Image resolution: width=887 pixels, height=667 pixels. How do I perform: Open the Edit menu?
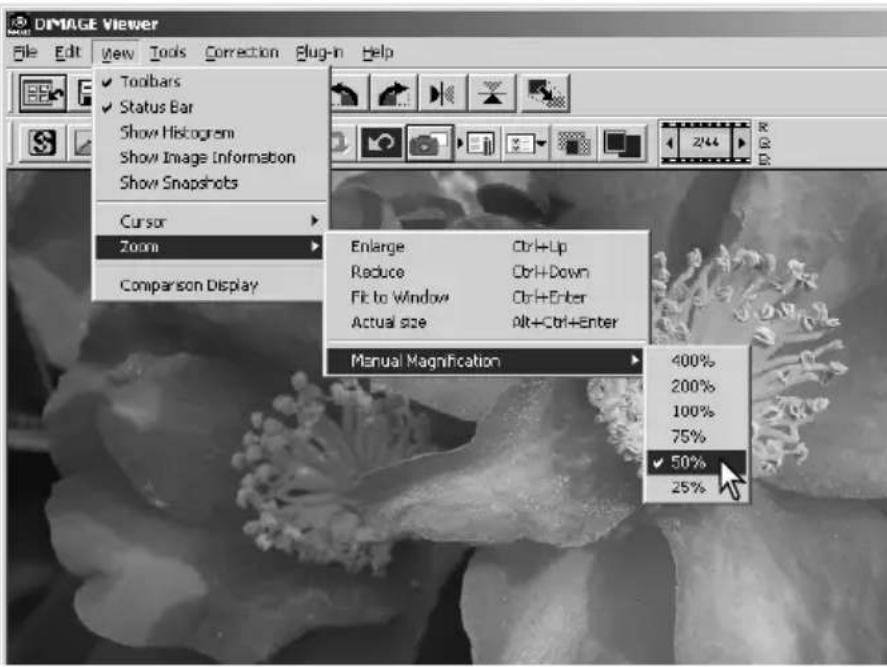point(67,53)
